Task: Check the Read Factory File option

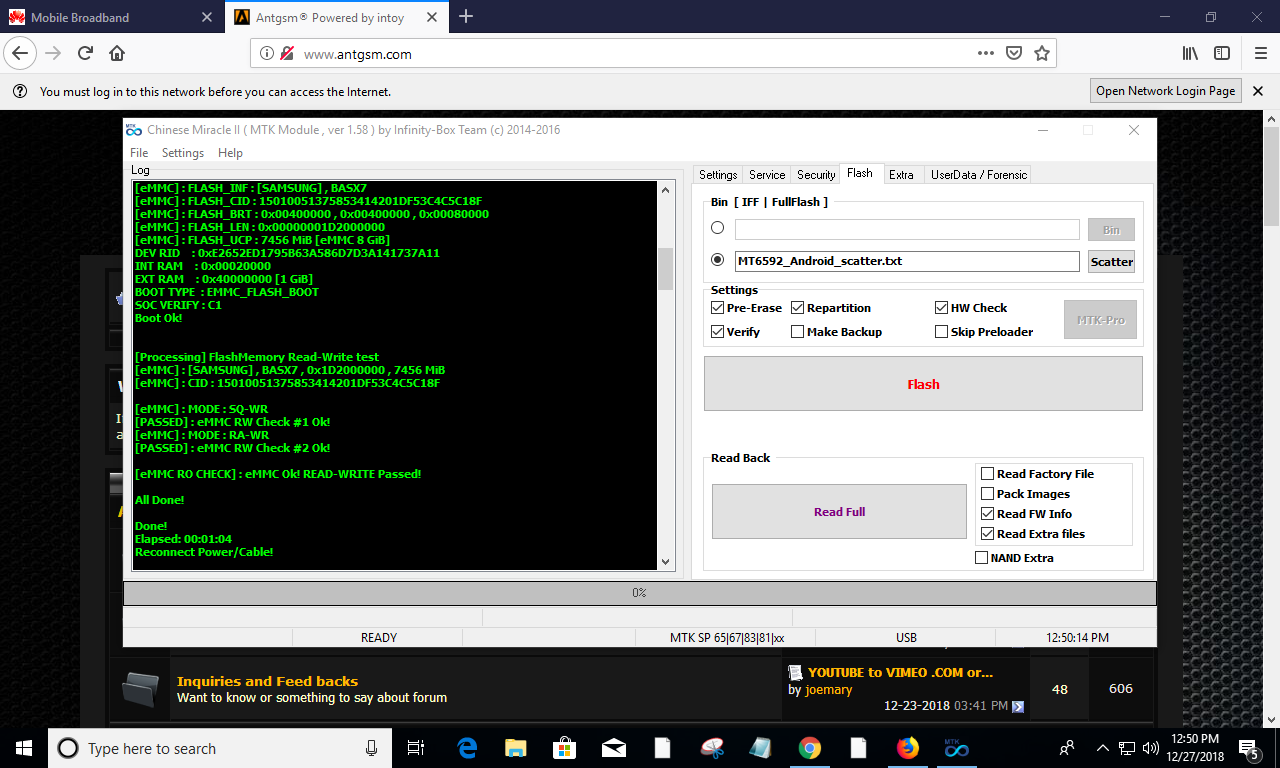Action: coord(988,474)
